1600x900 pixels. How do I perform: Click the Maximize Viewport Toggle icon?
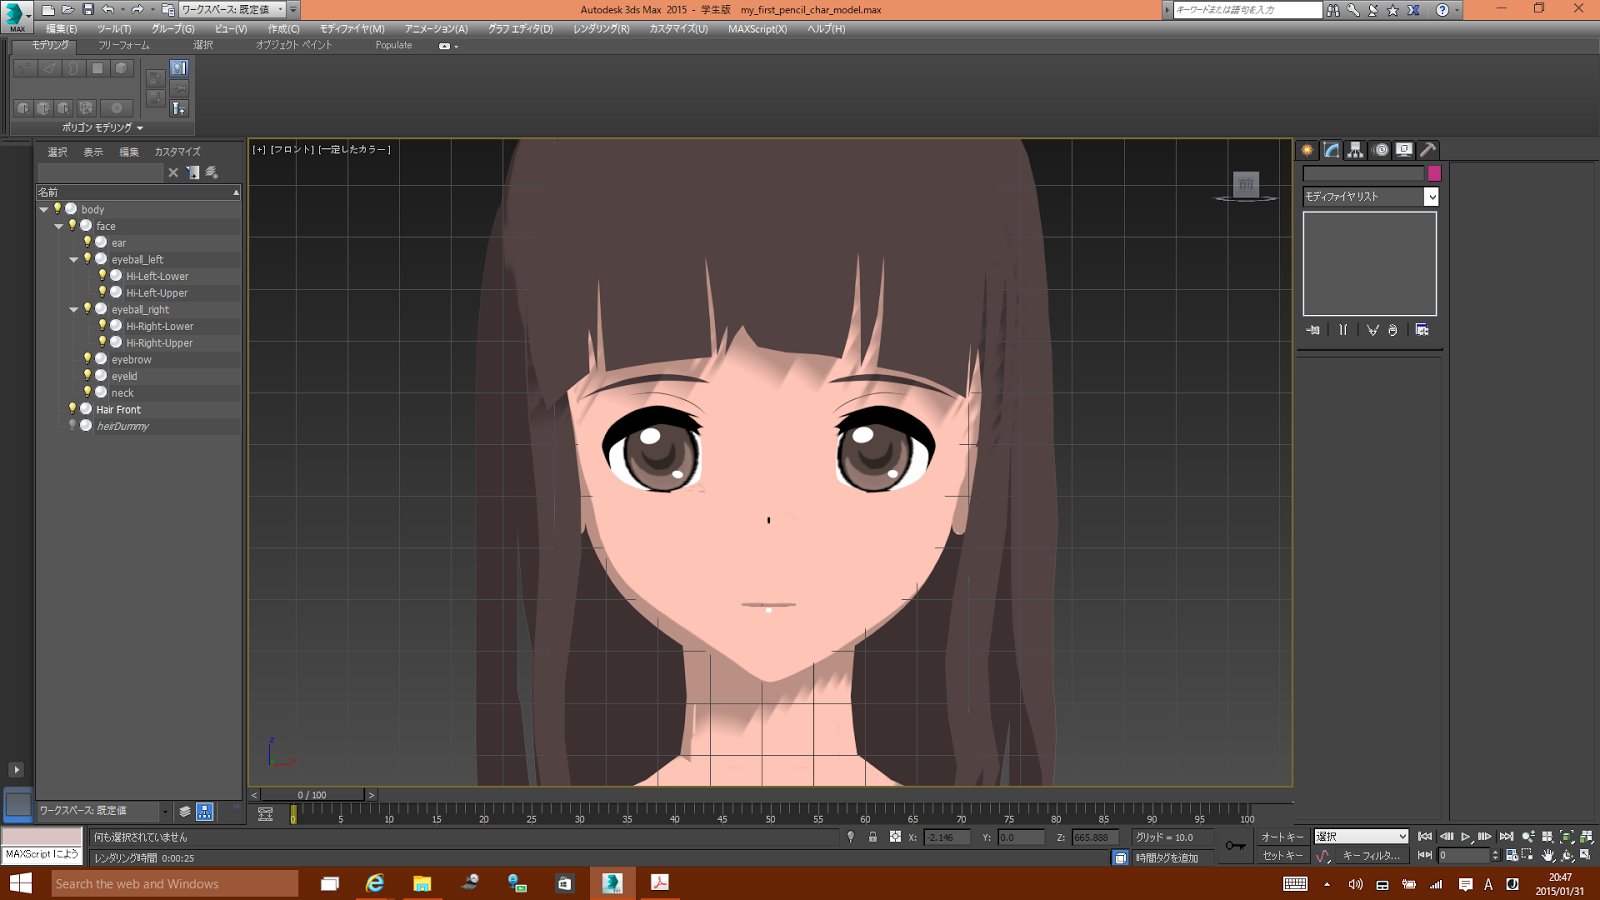click(x=1586, y=856)
